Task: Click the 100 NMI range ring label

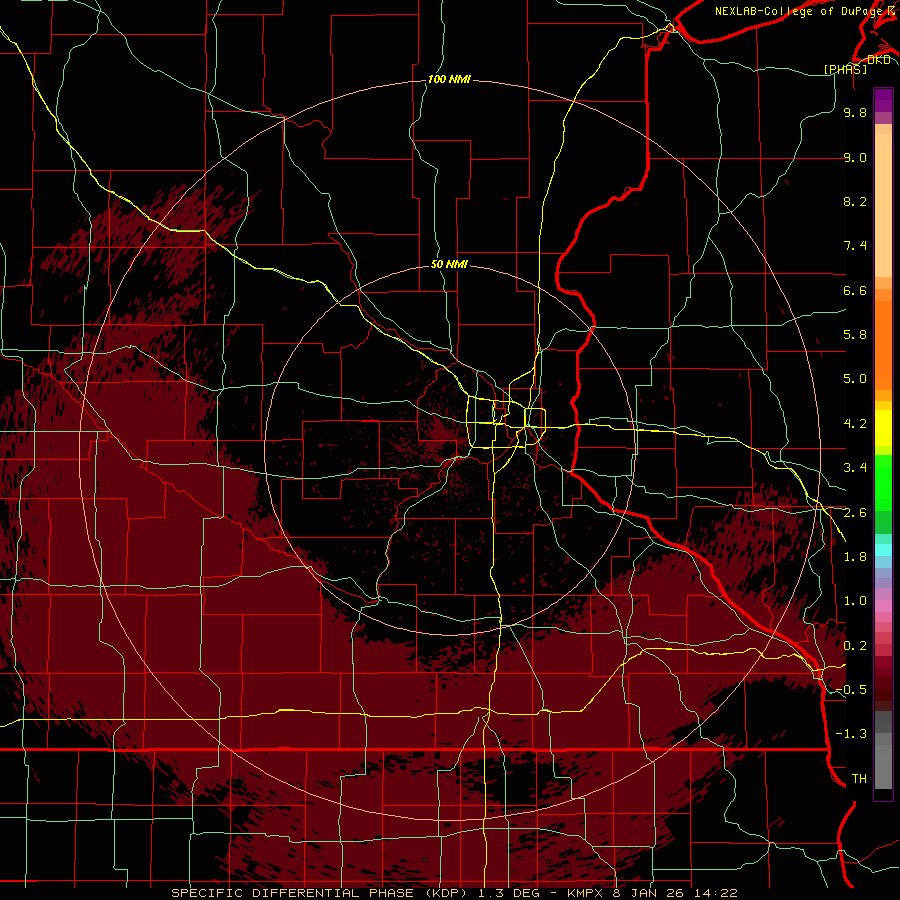Action: pos(449,79)
